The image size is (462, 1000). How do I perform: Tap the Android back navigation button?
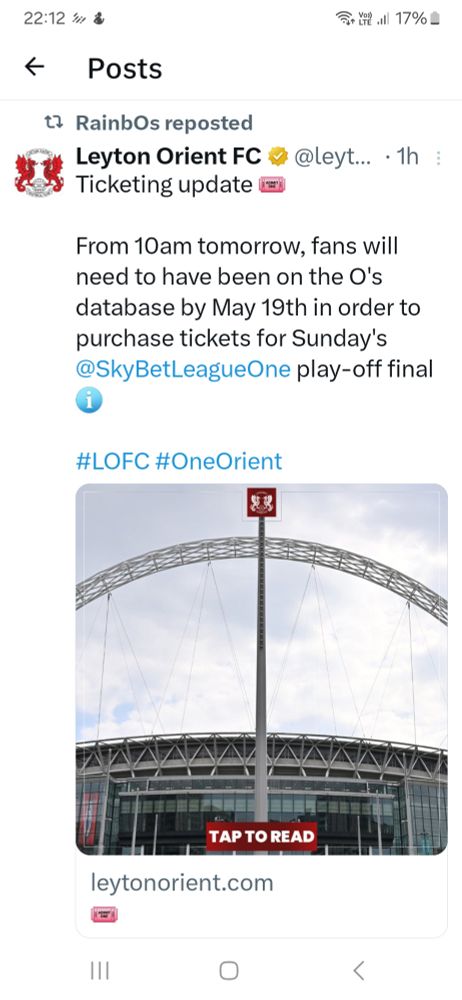359,970
